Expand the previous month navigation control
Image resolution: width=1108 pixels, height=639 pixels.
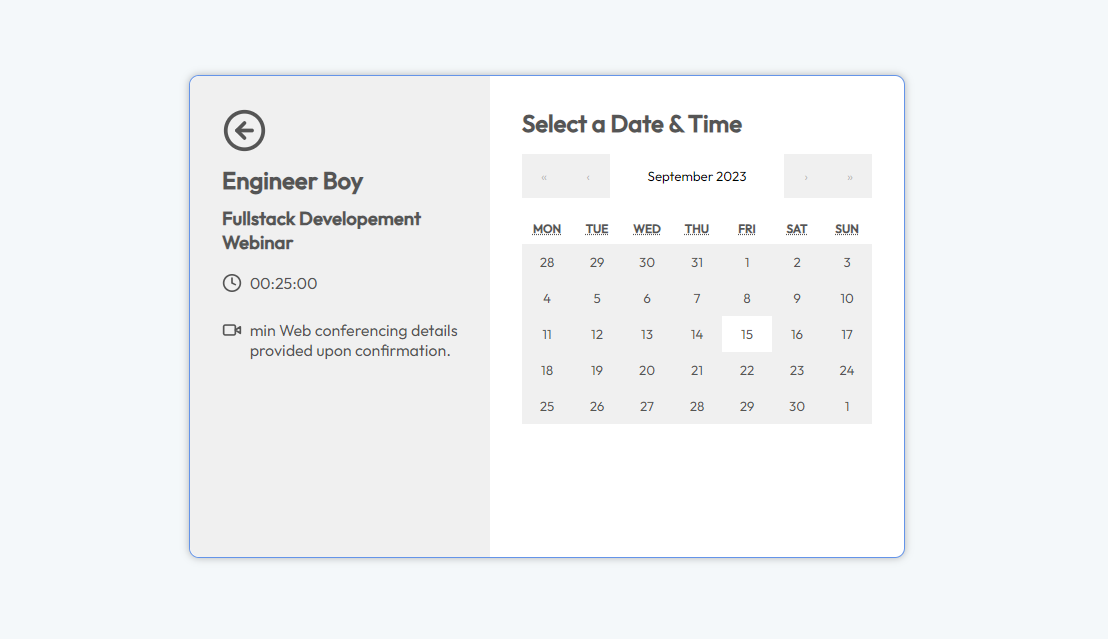565,176
